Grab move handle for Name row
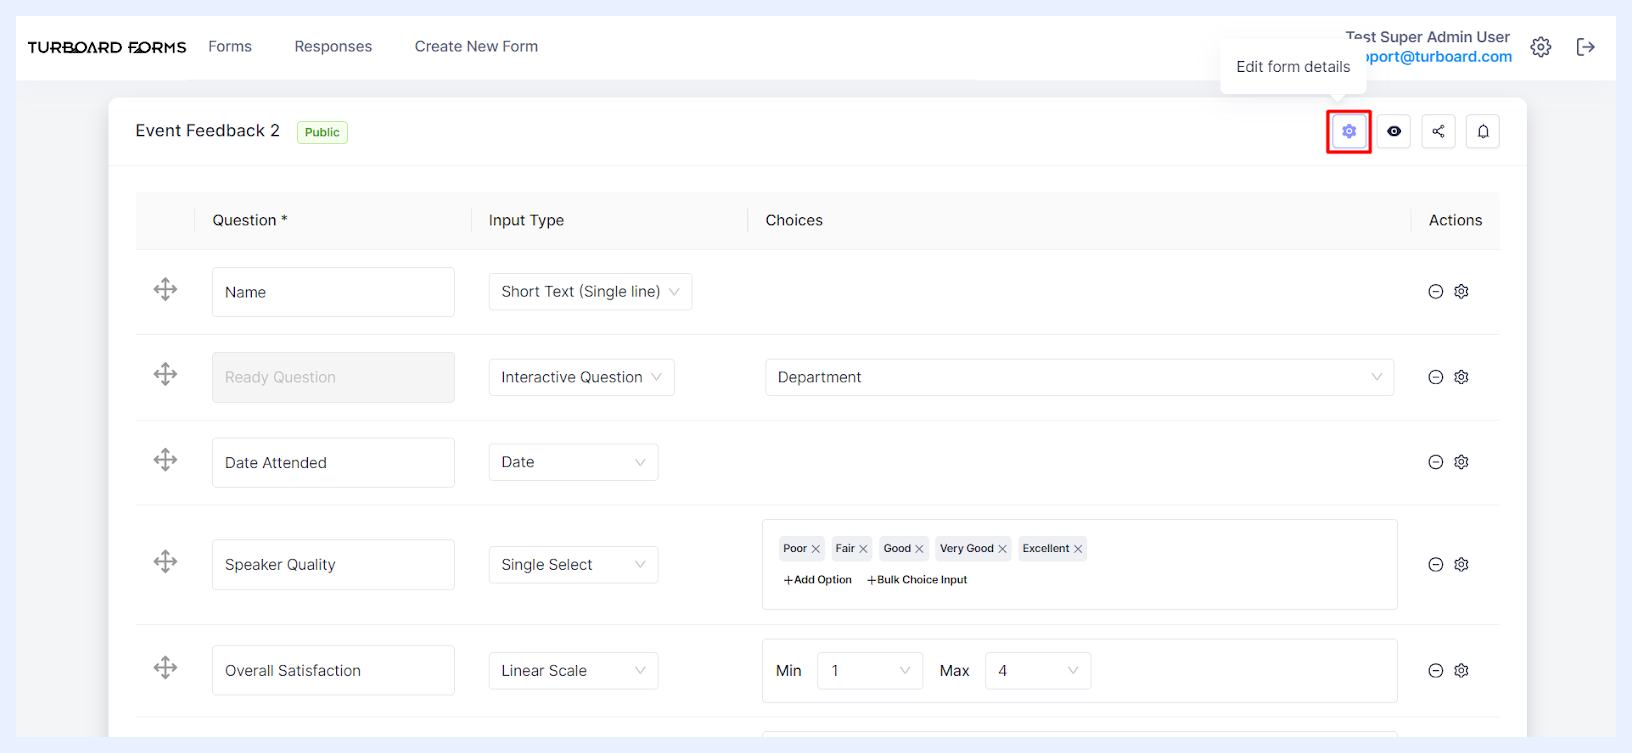1632x753 pixels. (x=165, y=290)
